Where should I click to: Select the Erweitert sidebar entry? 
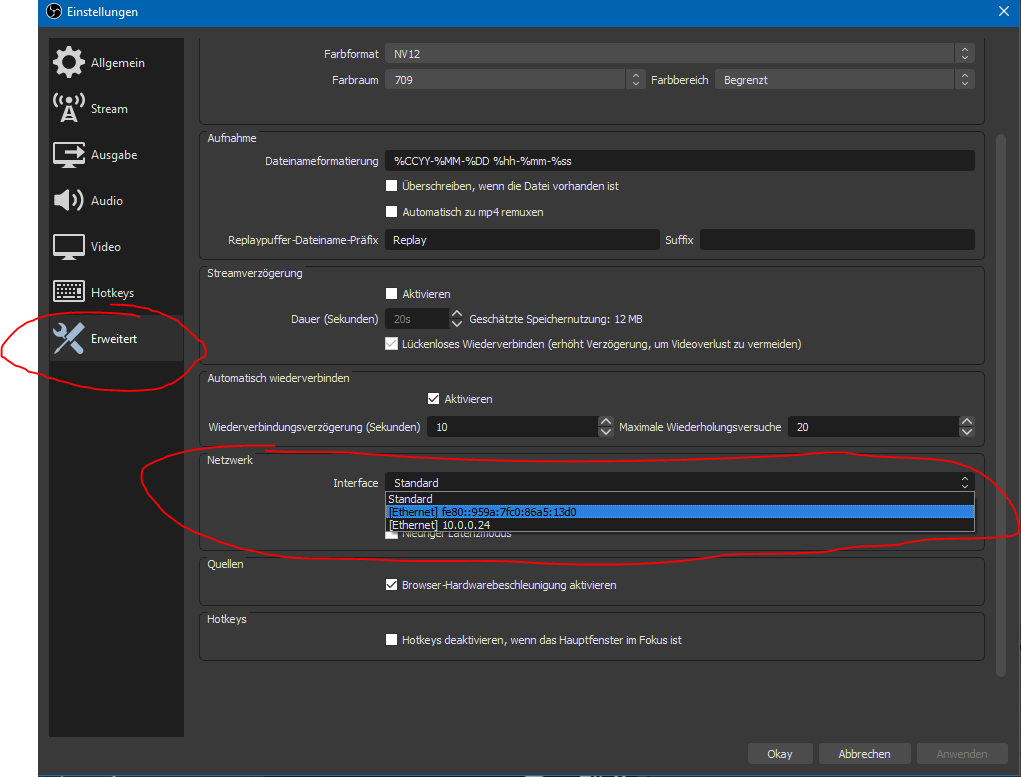(x=117, y=339)
